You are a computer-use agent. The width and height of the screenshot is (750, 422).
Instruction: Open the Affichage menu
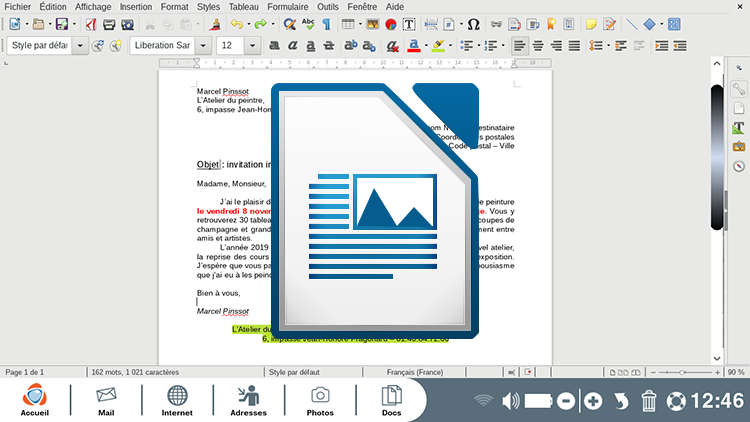click(93, 7)
